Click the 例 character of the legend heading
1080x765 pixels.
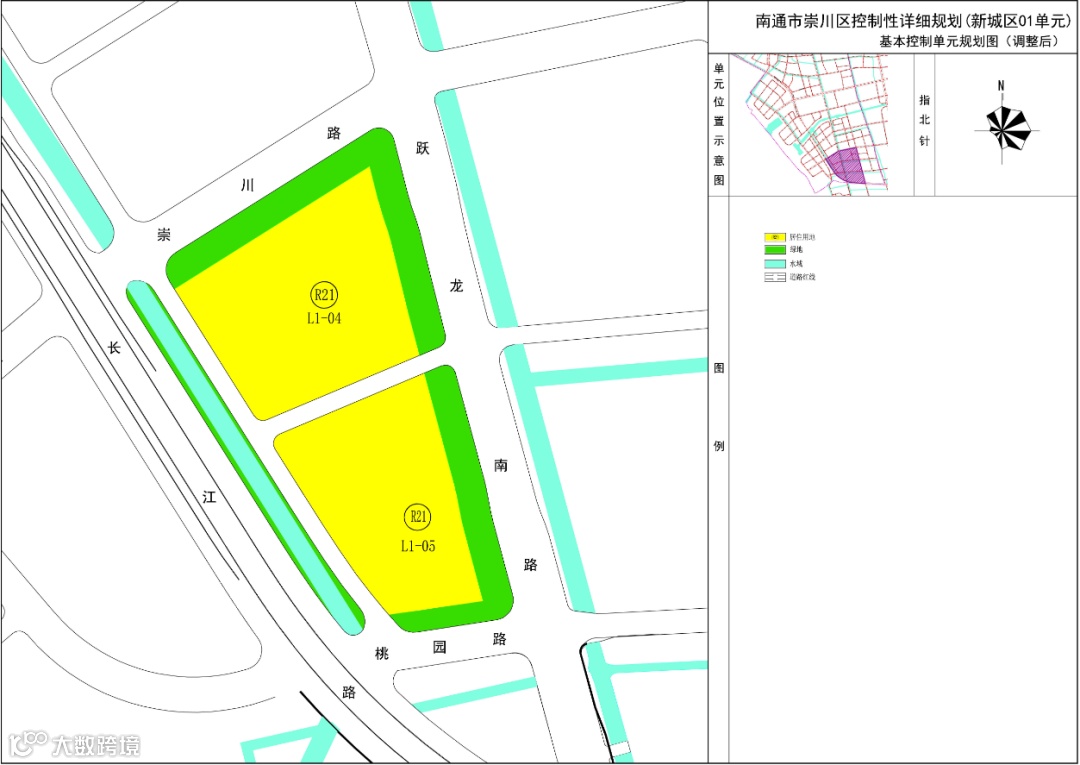click(719, 446)
